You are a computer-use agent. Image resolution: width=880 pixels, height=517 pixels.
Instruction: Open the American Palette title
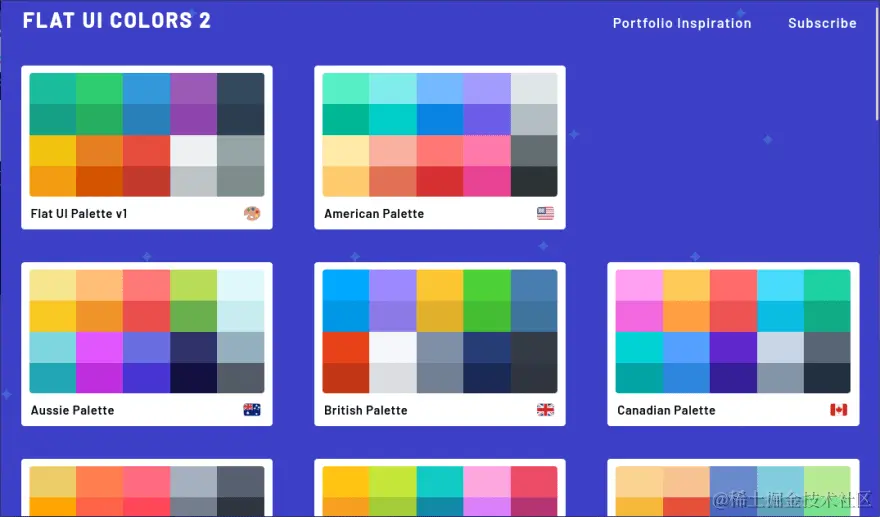[x=374, y=214]
